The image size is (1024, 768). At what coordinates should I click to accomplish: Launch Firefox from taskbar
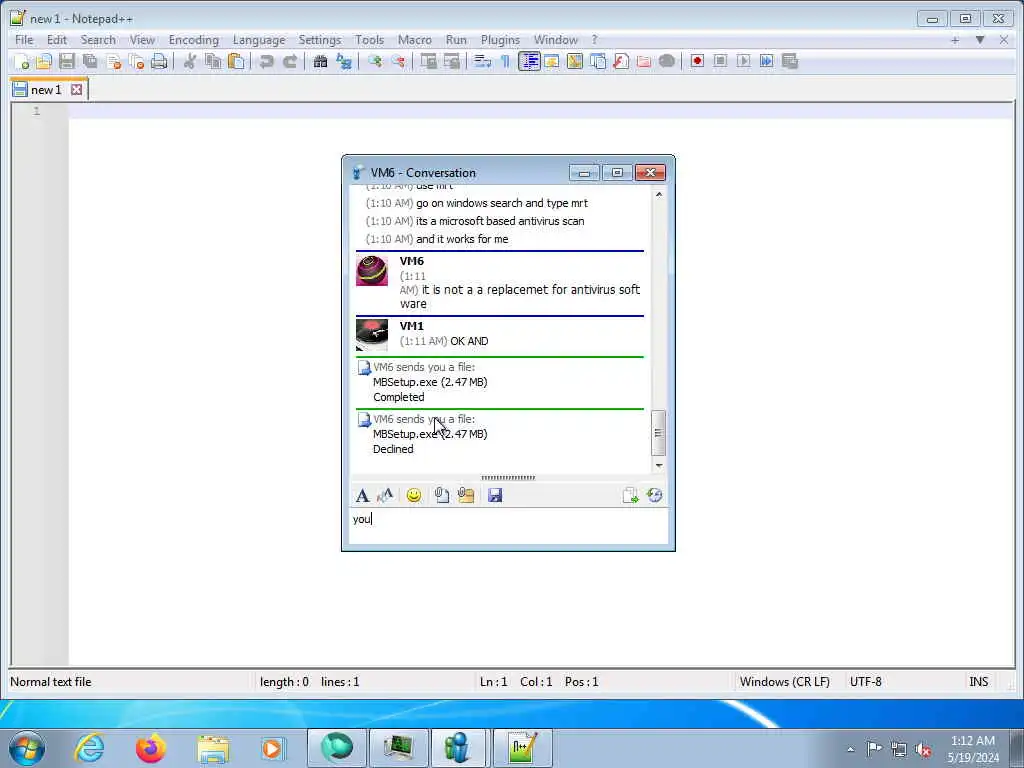pos(151,748)
